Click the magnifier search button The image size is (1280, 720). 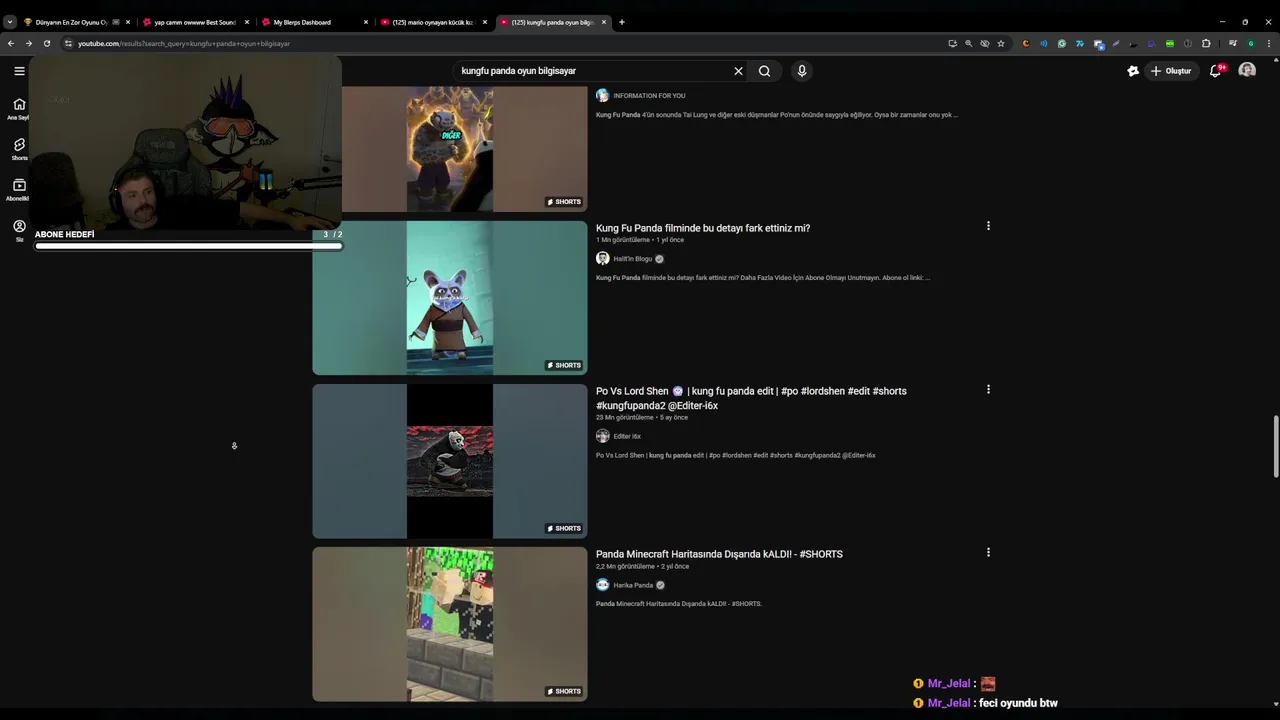point(764,71)
